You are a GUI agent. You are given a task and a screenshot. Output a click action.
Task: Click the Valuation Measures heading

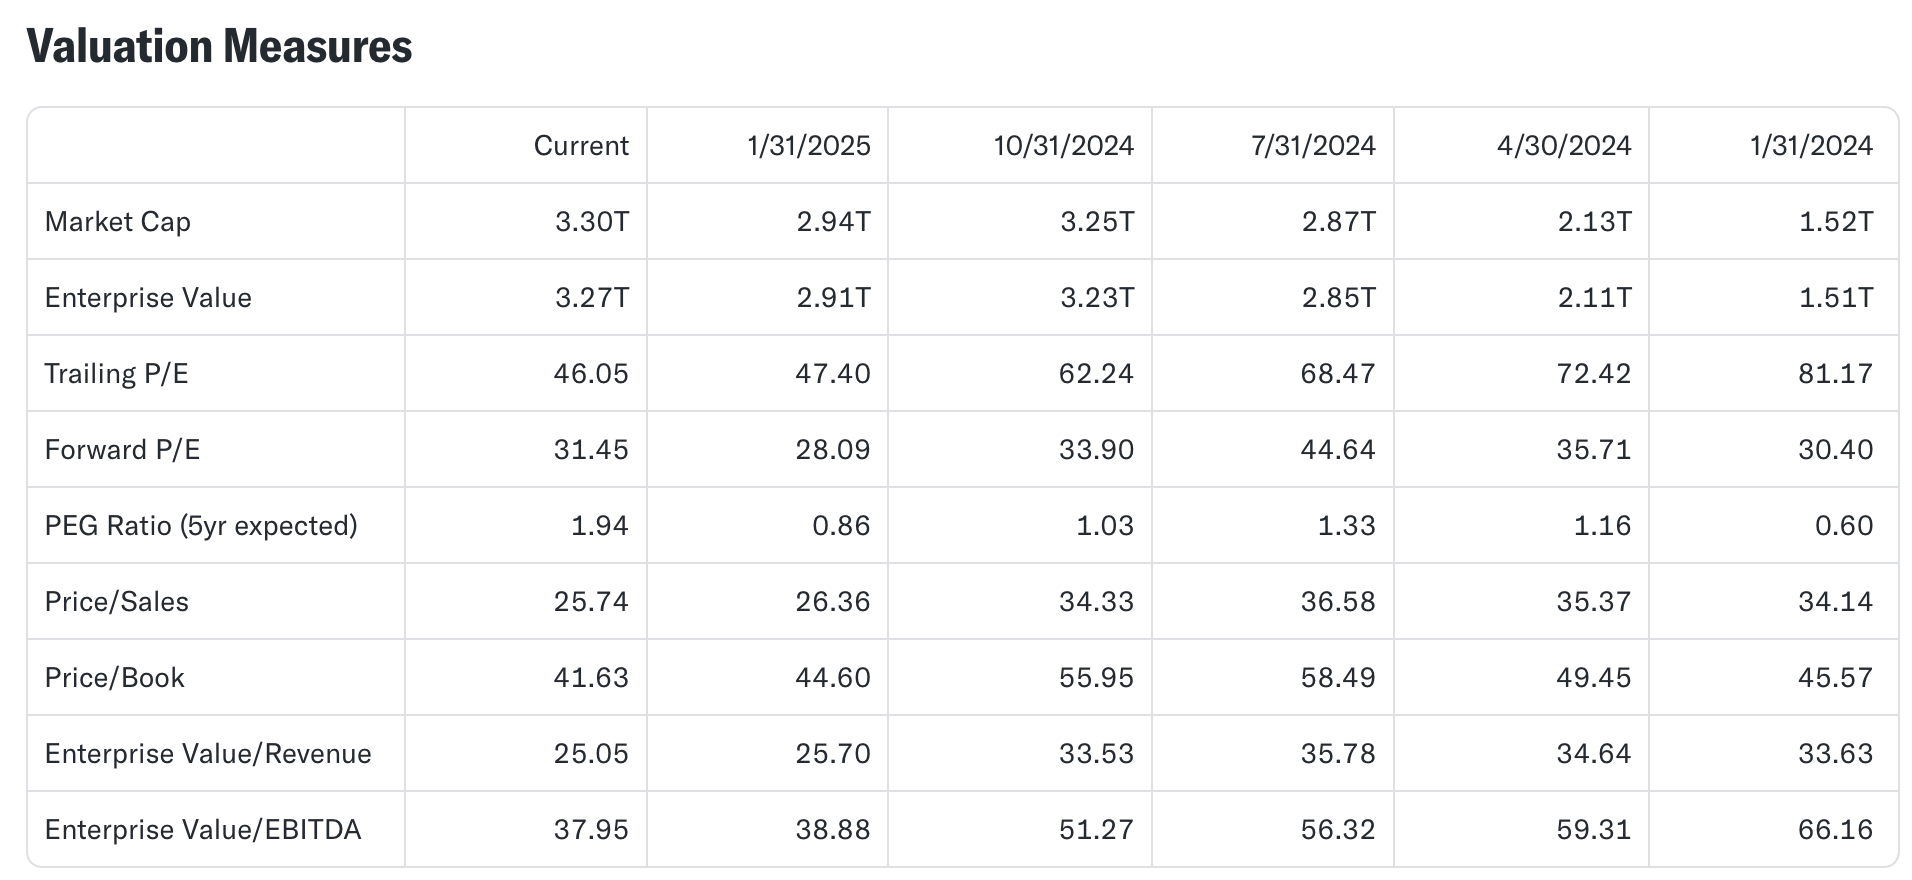219,46
